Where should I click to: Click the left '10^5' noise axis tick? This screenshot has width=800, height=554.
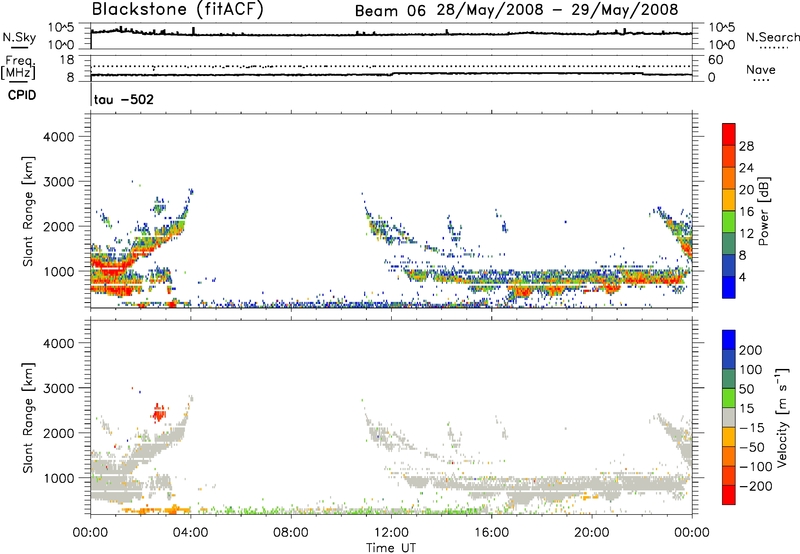[61, 28]
